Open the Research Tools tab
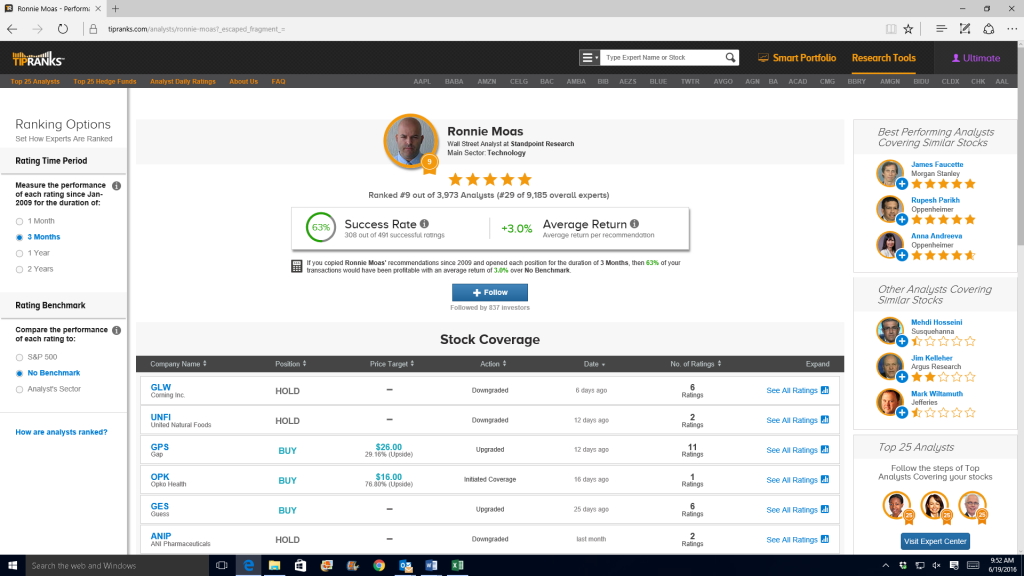 click(884, 58)
